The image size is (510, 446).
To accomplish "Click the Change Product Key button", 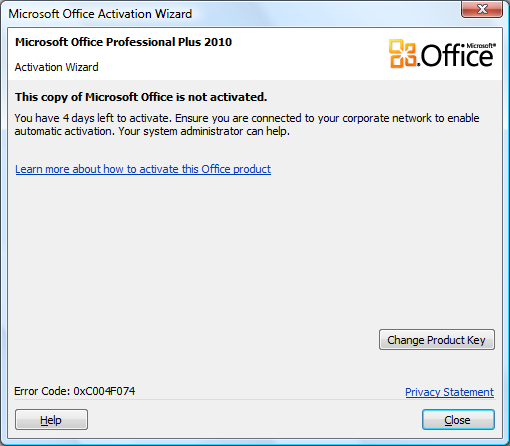I will pos(437,340).
